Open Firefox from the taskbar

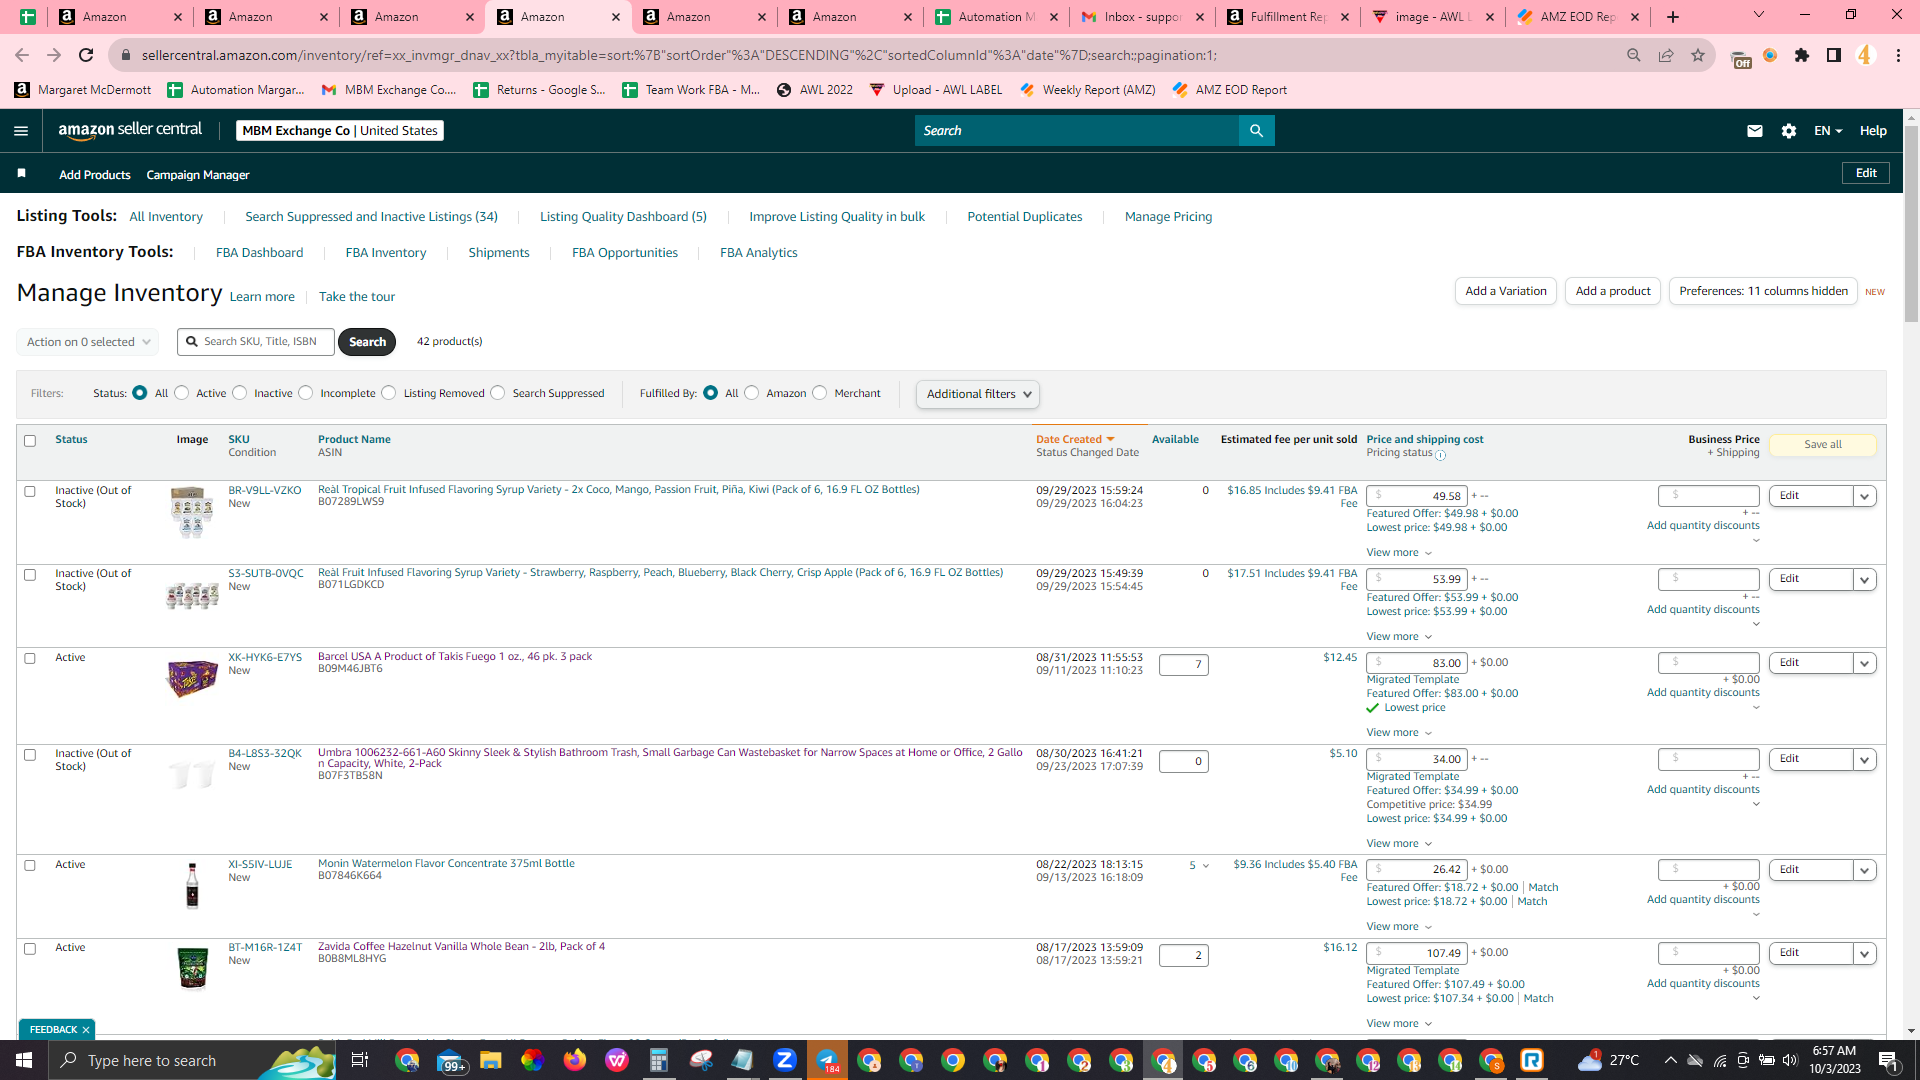[574, 1060]
